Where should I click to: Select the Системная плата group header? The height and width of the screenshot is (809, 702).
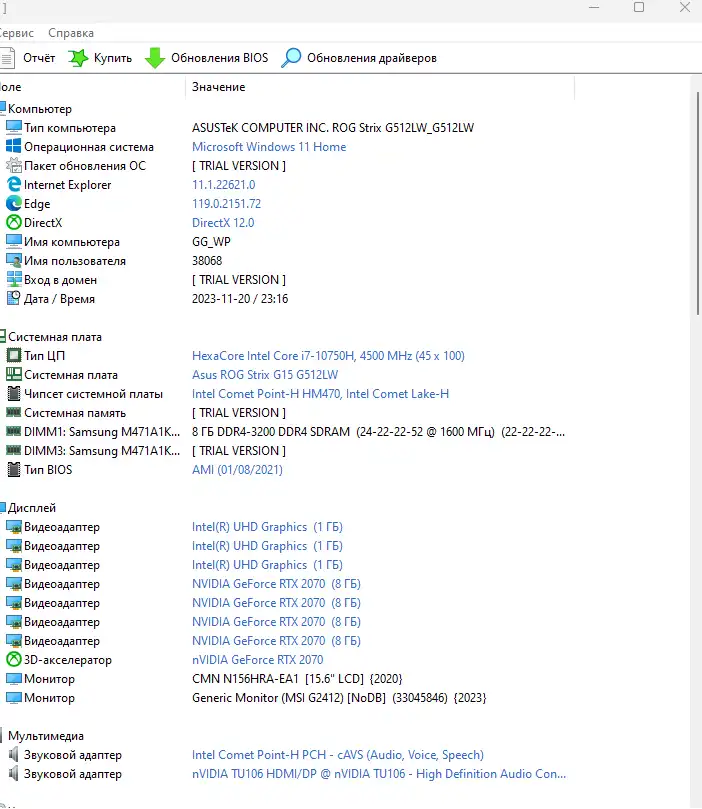[55, 337]
